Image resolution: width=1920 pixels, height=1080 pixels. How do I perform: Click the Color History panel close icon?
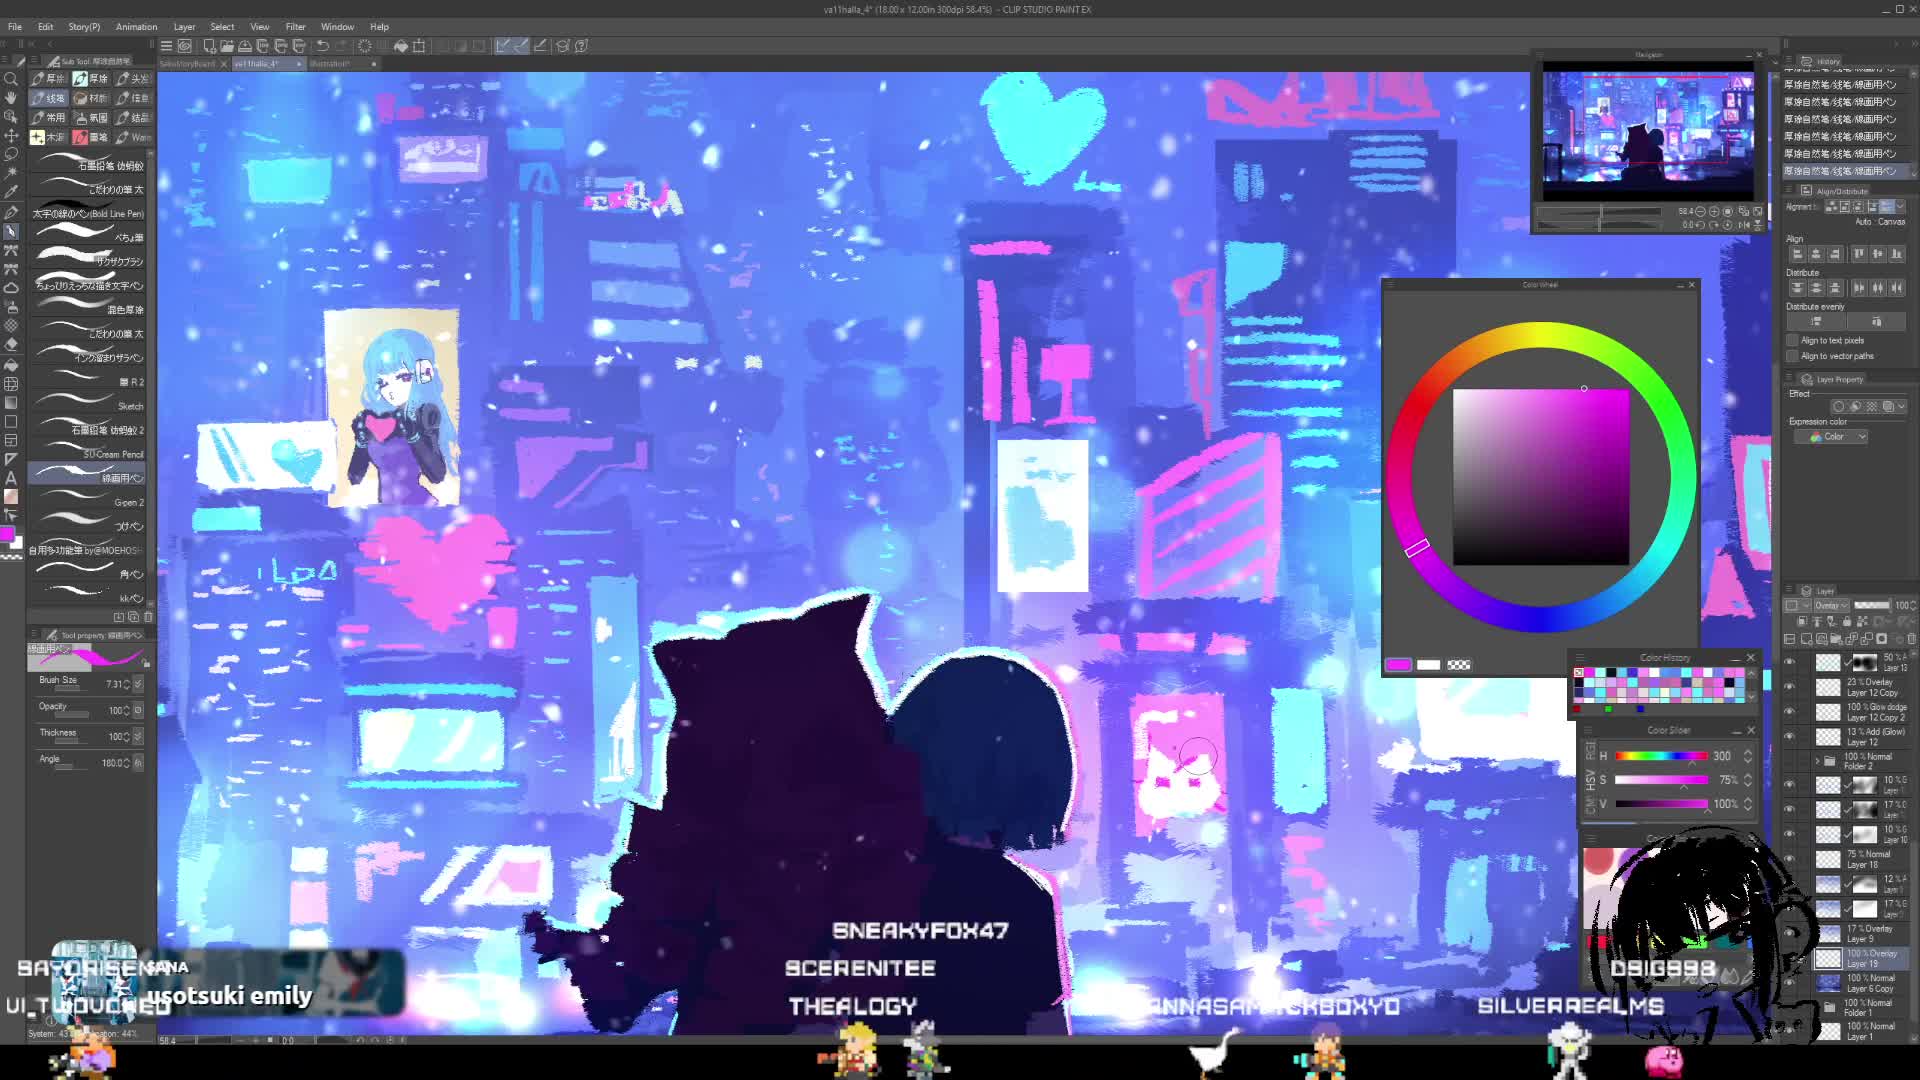point(1750,657)
